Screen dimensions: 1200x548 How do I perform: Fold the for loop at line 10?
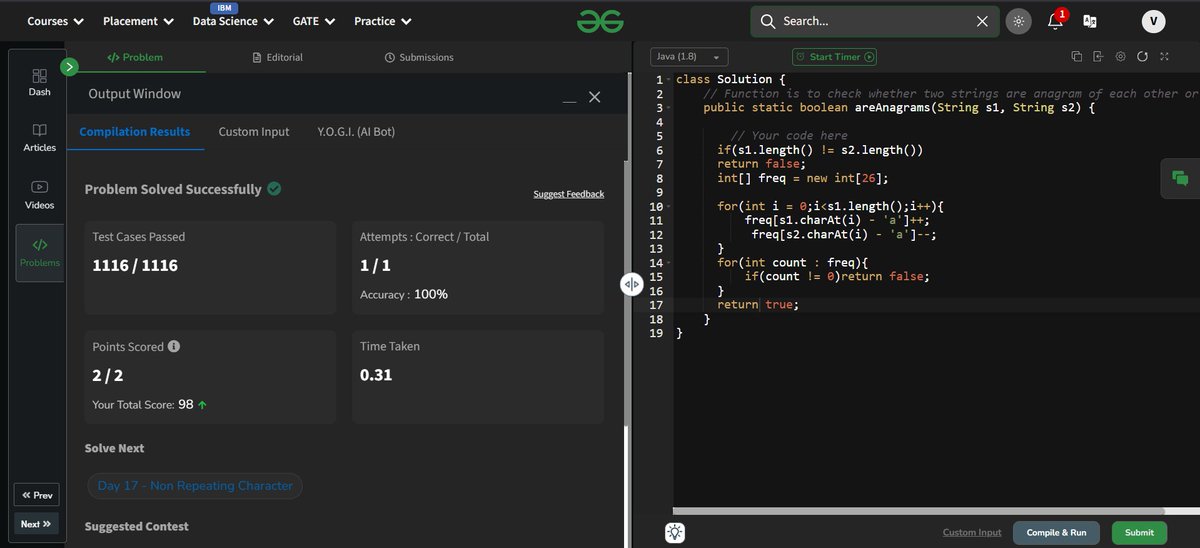click(x=667, y=206)
